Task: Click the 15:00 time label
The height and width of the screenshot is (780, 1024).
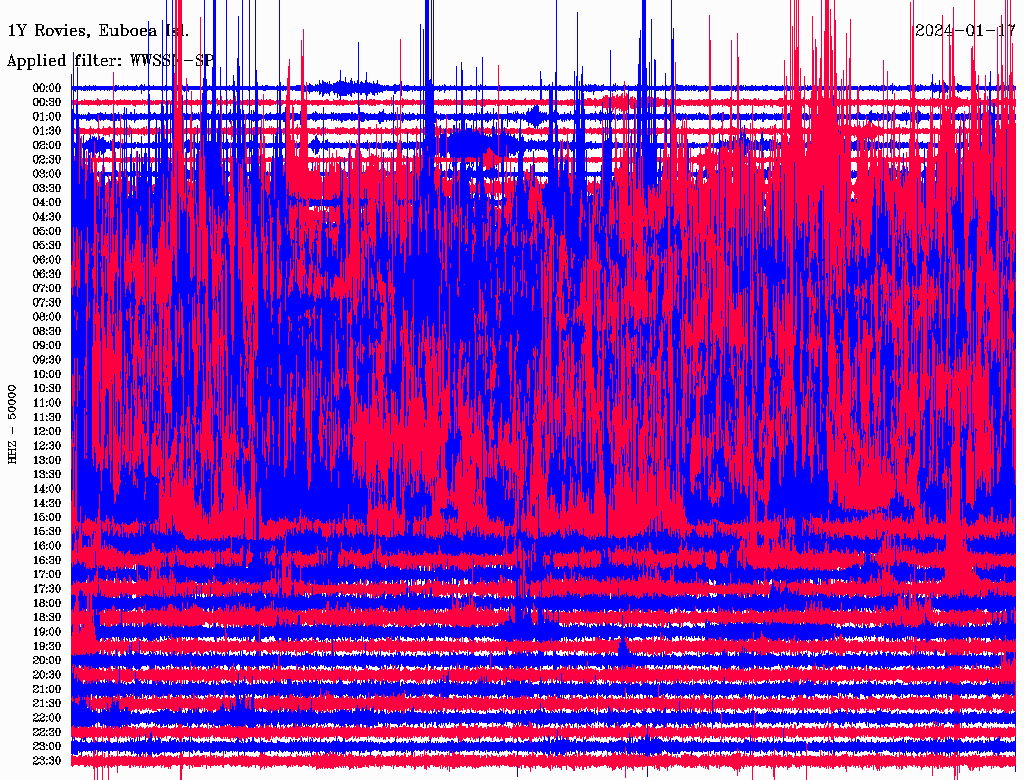Action: coord(47,517)
